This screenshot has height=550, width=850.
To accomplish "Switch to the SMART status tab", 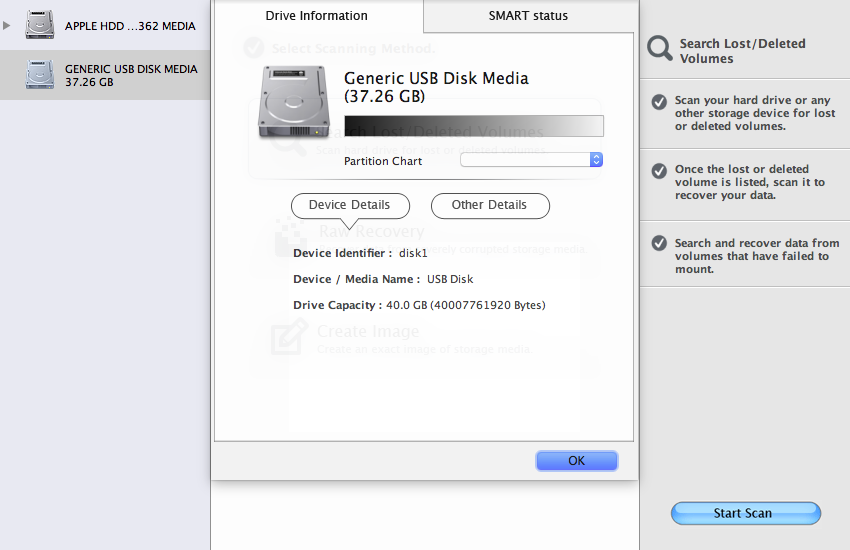I will pyautogui.click(x=528, y=16).
